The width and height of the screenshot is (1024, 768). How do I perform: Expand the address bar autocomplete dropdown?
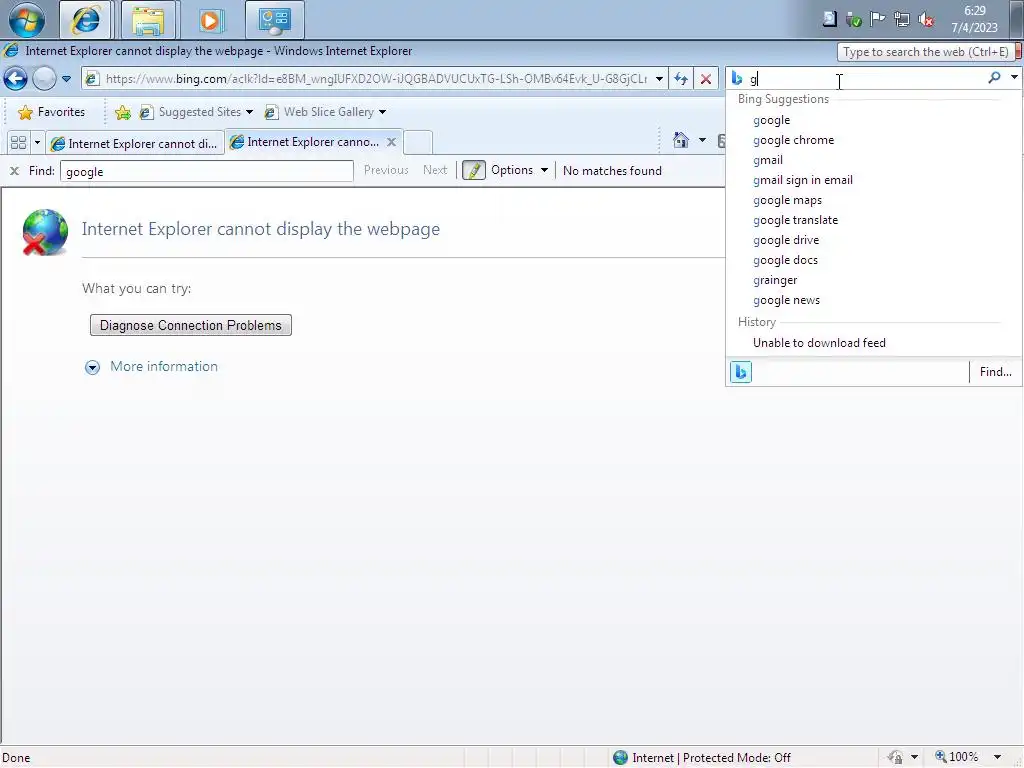659,79
